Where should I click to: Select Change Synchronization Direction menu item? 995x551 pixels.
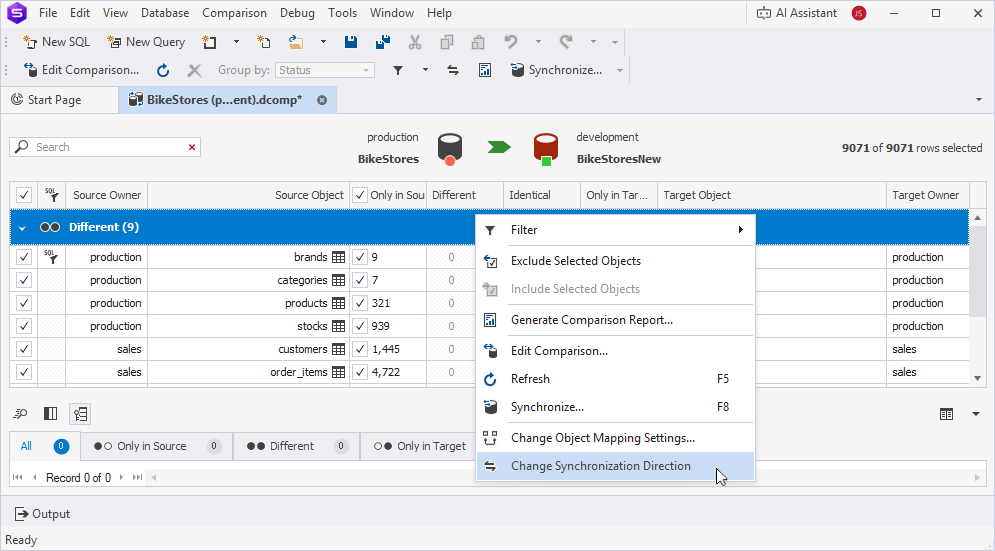(600, 466)
